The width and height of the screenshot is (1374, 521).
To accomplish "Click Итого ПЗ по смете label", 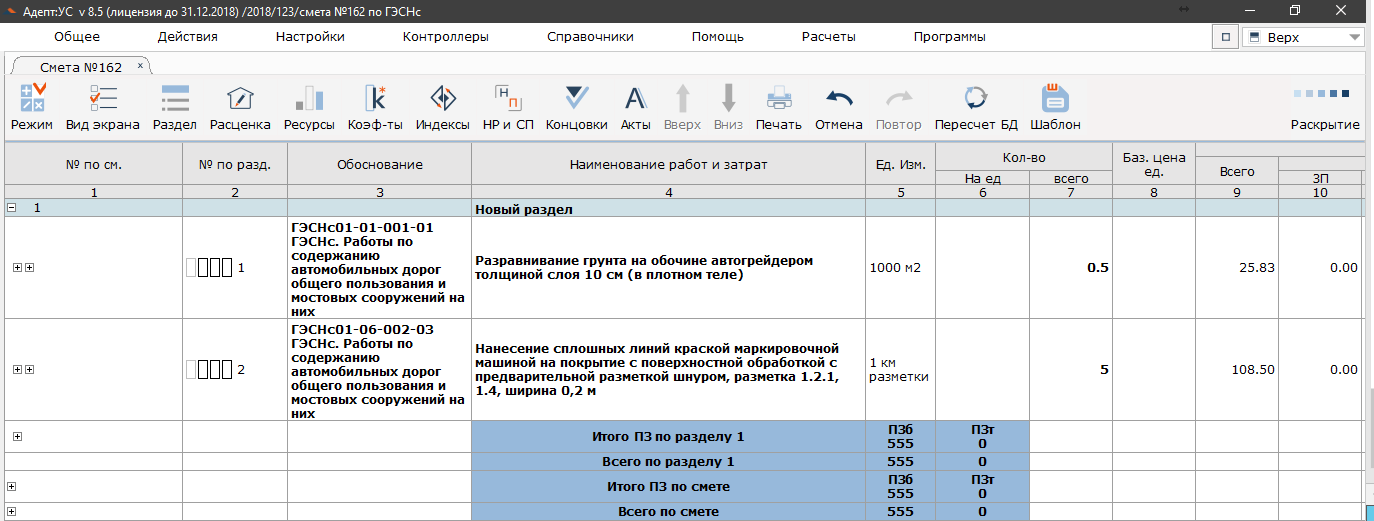I will (x=668, y=486).
